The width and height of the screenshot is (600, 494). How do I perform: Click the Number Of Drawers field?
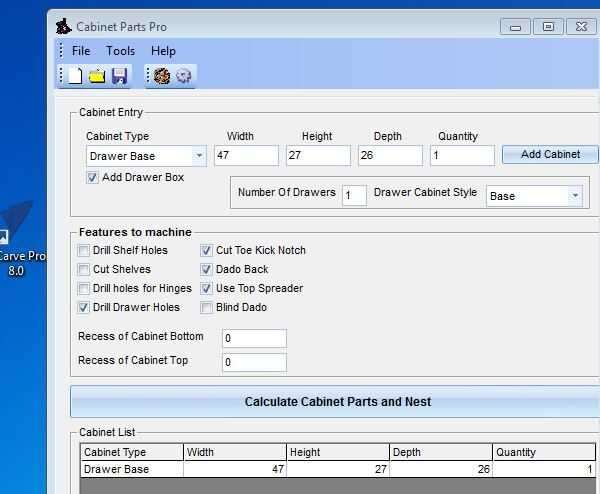tap(354, 196)
